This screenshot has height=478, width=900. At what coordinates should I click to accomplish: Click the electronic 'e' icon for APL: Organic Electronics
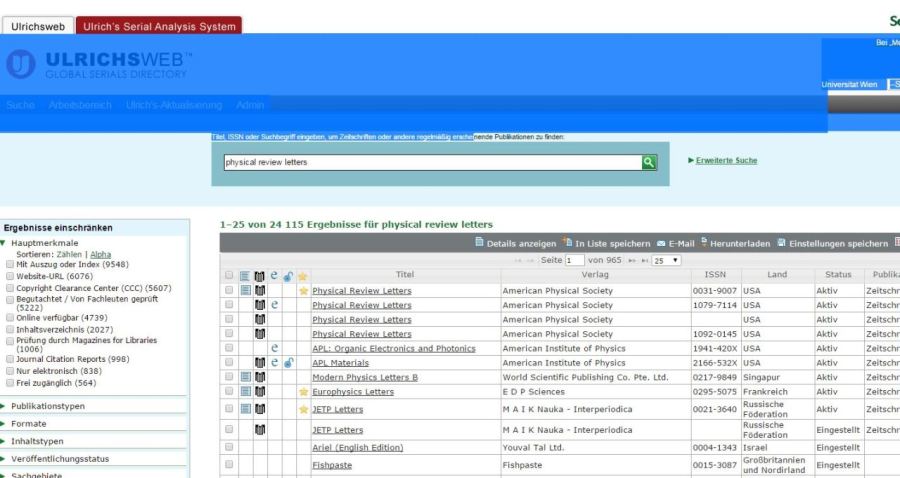274,348
